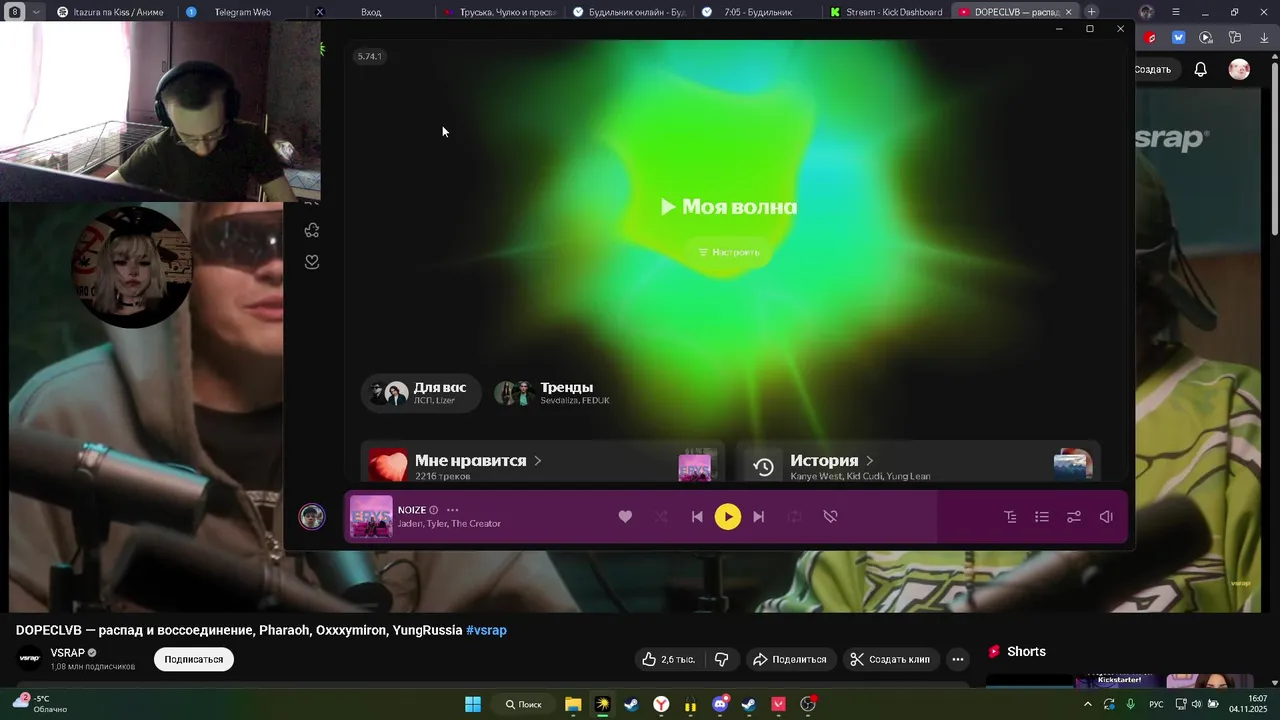Subscribe to VSRAP channel with Подписаться

(x=194, y=659)
